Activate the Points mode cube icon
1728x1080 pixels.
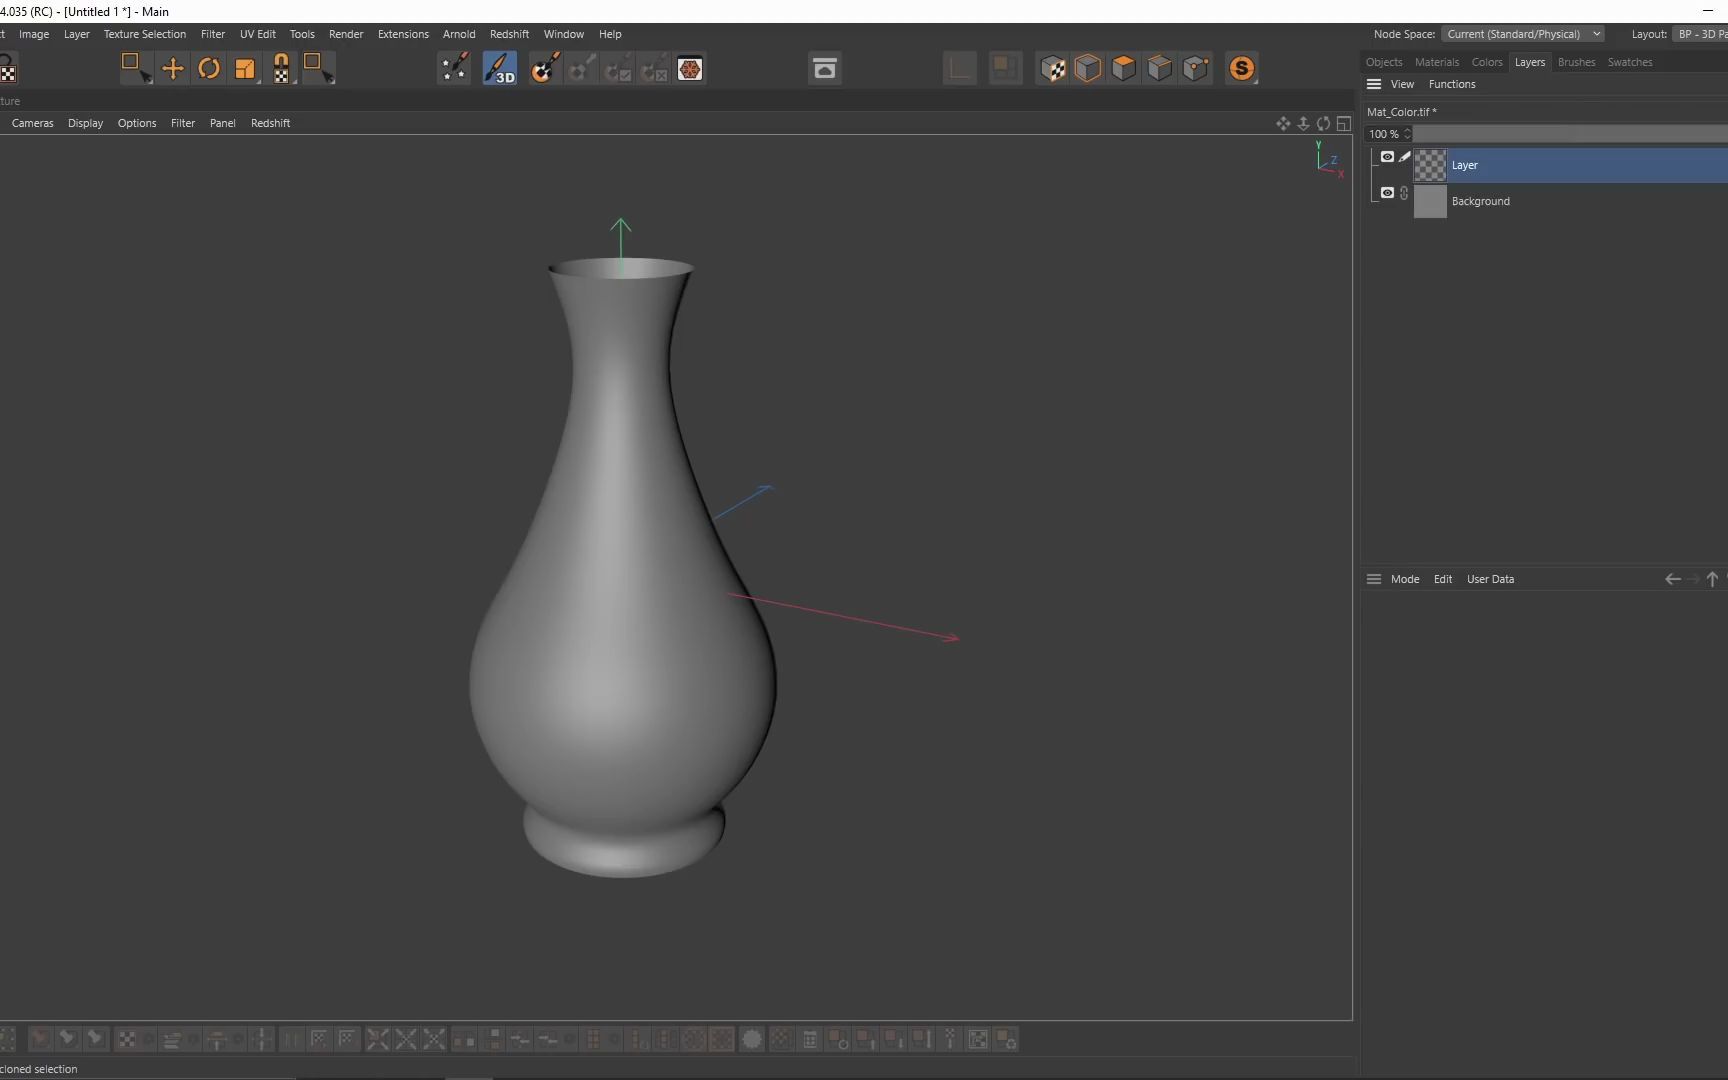tap(1196, 68)
